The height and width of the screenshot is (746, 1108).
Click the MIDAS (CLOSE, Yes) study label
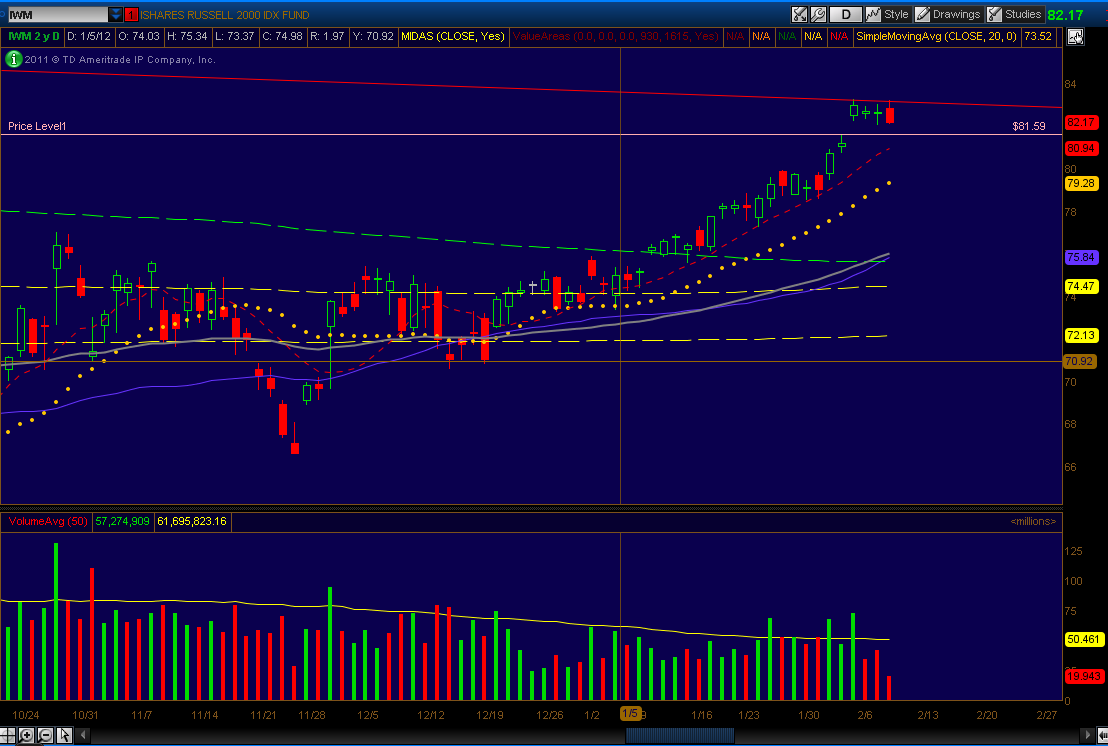(453, 36)
